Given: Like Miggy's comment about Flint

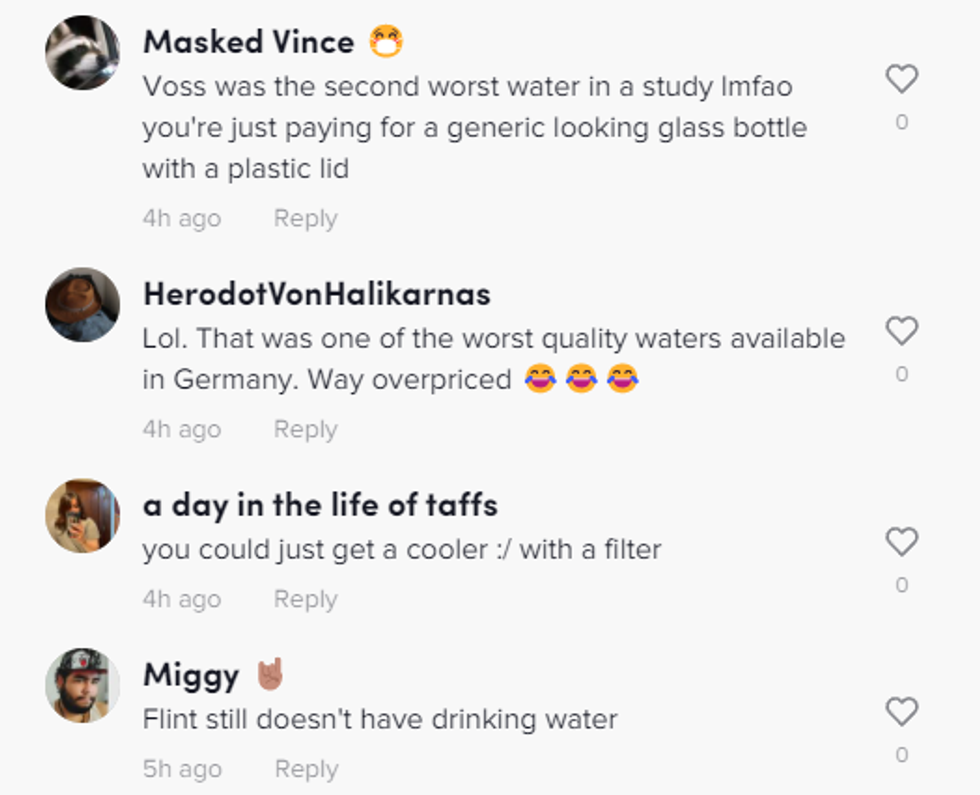Looking at the screenshot, I should coord(902,712).
